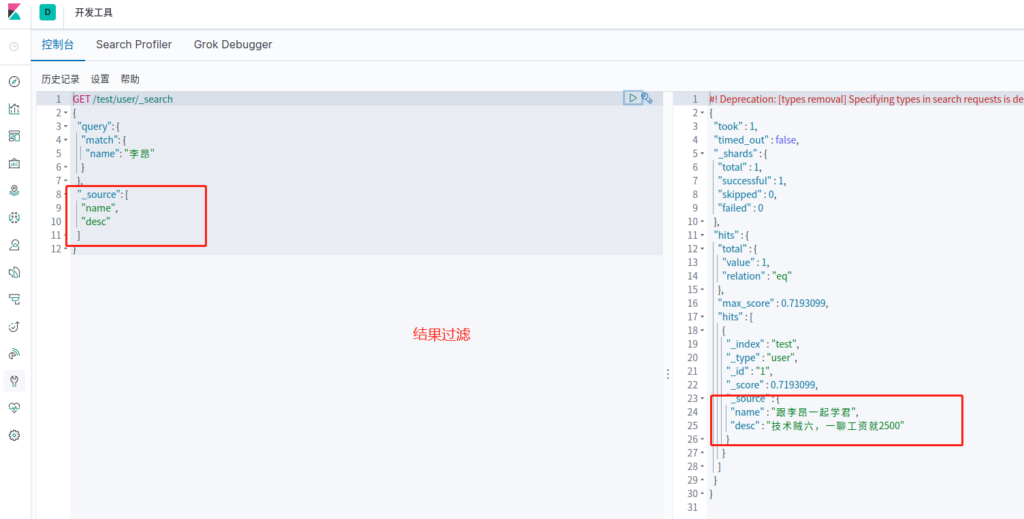Viewport: 1024px width, 519px height.
Task: Switch to the Search Profiler tab
Action: point(133,45)
